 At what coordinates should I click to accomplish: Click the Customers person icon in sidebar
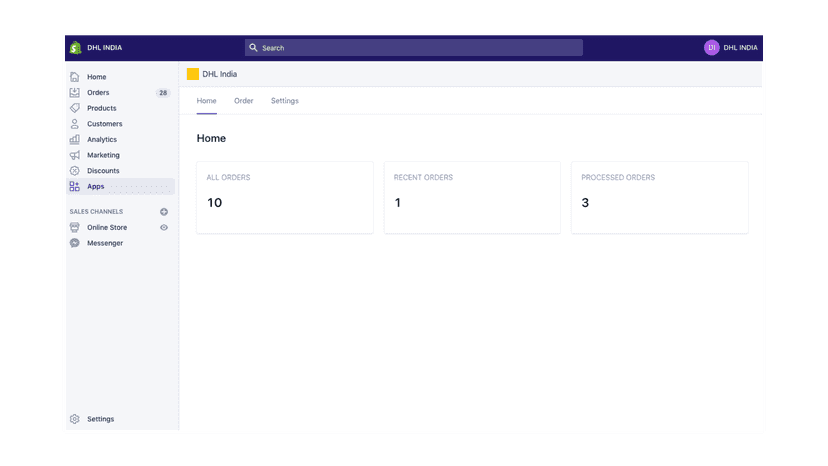[74, 124]
